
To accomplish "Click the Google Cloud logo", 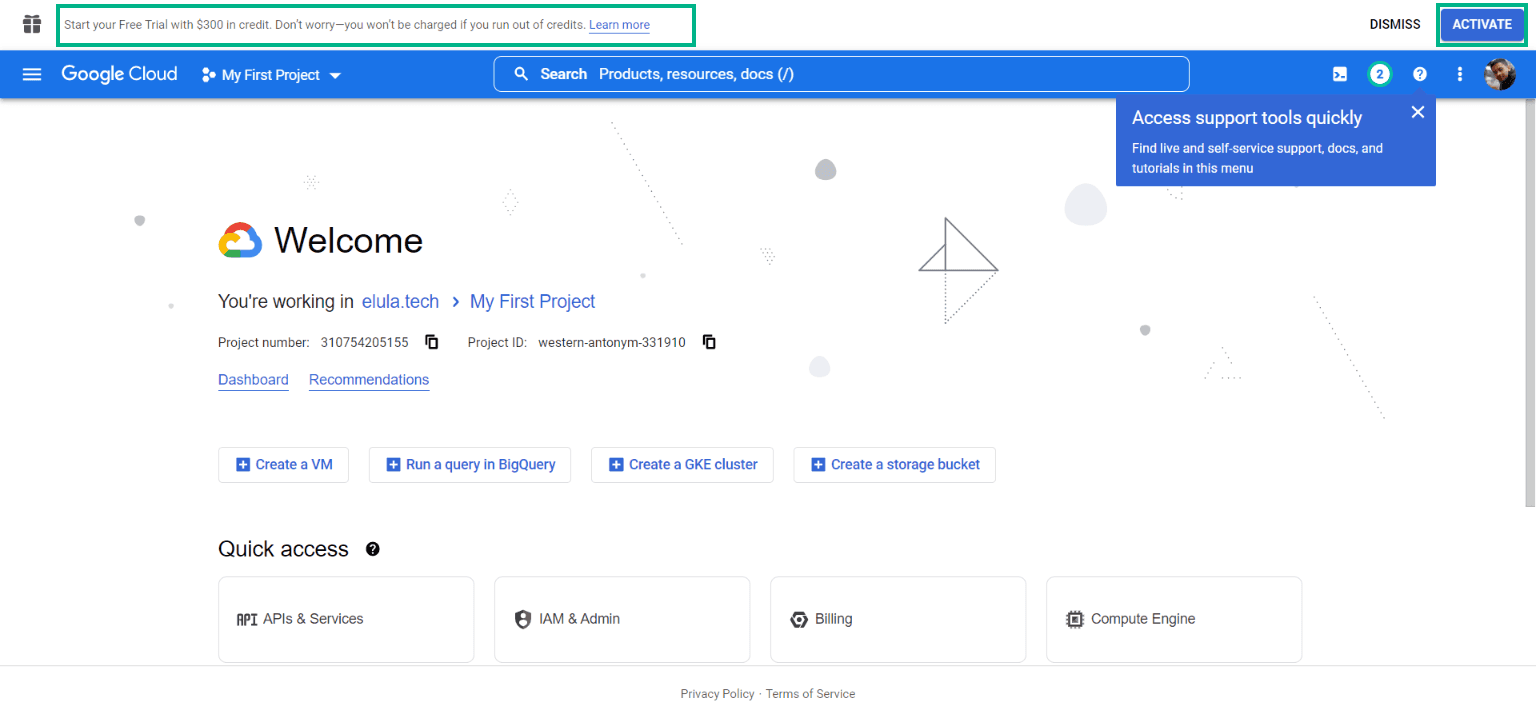I will pyautogui.click(x=119, y=74).
